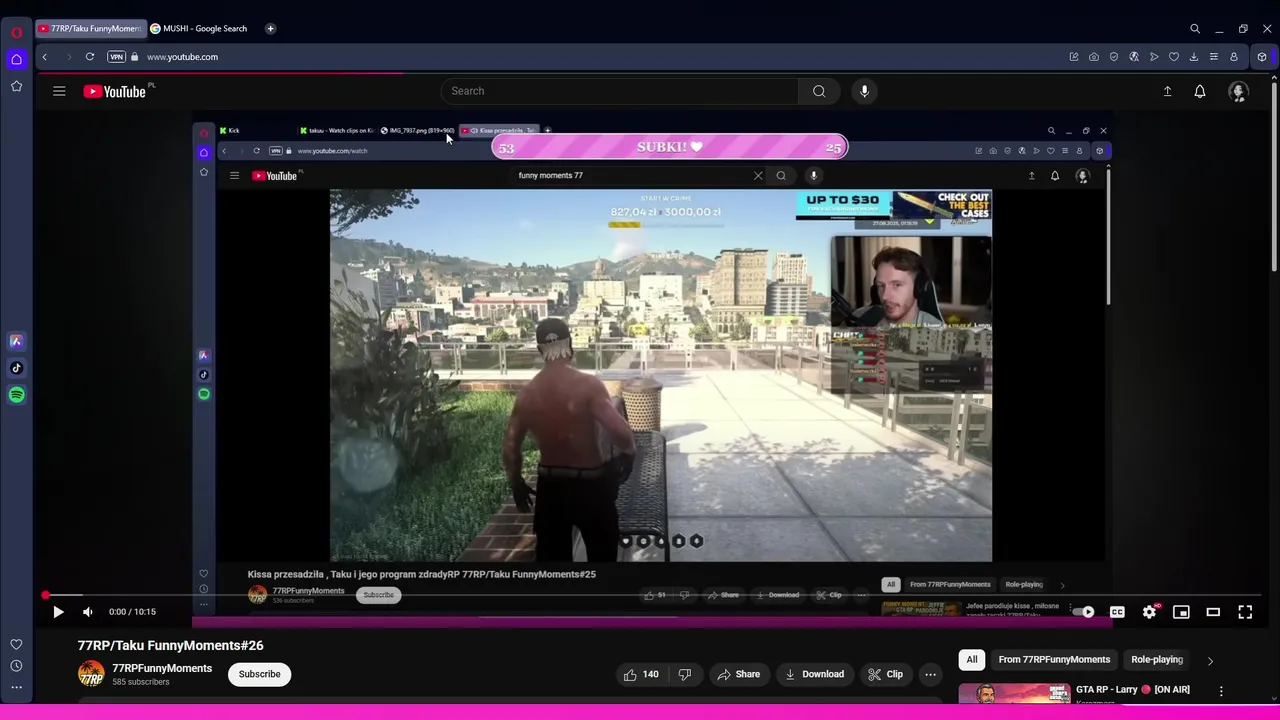This screenshot has width=1280, height=720.
Task: Toggle the autoplay switch
Action: tap(1084, 612)
